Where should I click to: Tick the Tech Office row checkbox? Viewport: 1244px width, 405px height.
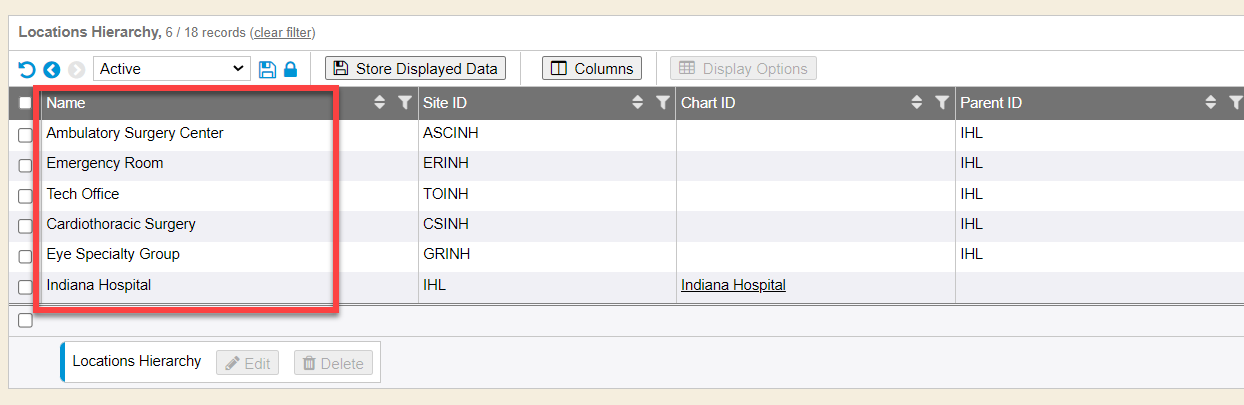click(x=25, y=197)
